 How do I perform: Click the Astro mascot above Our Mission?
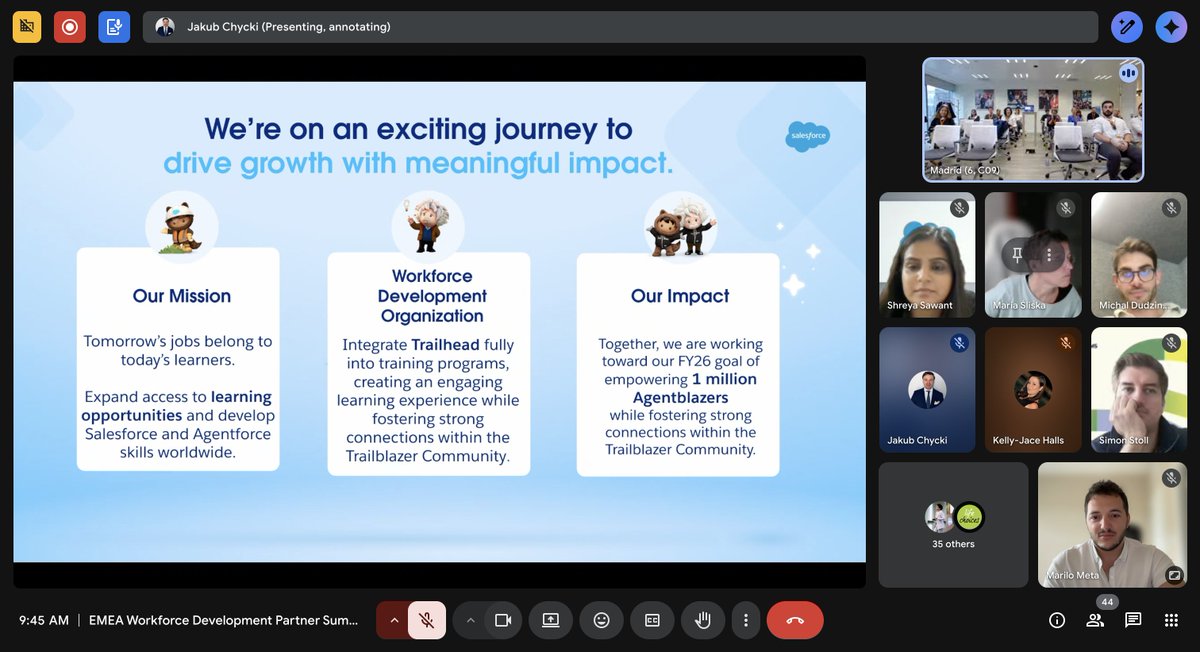point(182,227)
